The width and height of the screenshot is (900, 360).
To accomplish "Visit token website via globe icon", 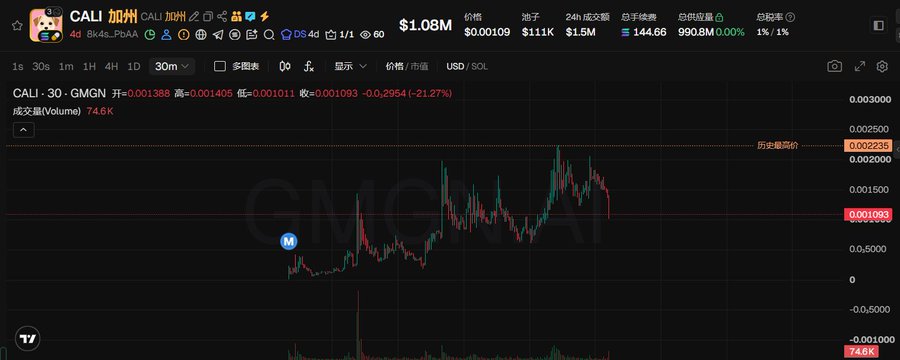I will 200,34.
